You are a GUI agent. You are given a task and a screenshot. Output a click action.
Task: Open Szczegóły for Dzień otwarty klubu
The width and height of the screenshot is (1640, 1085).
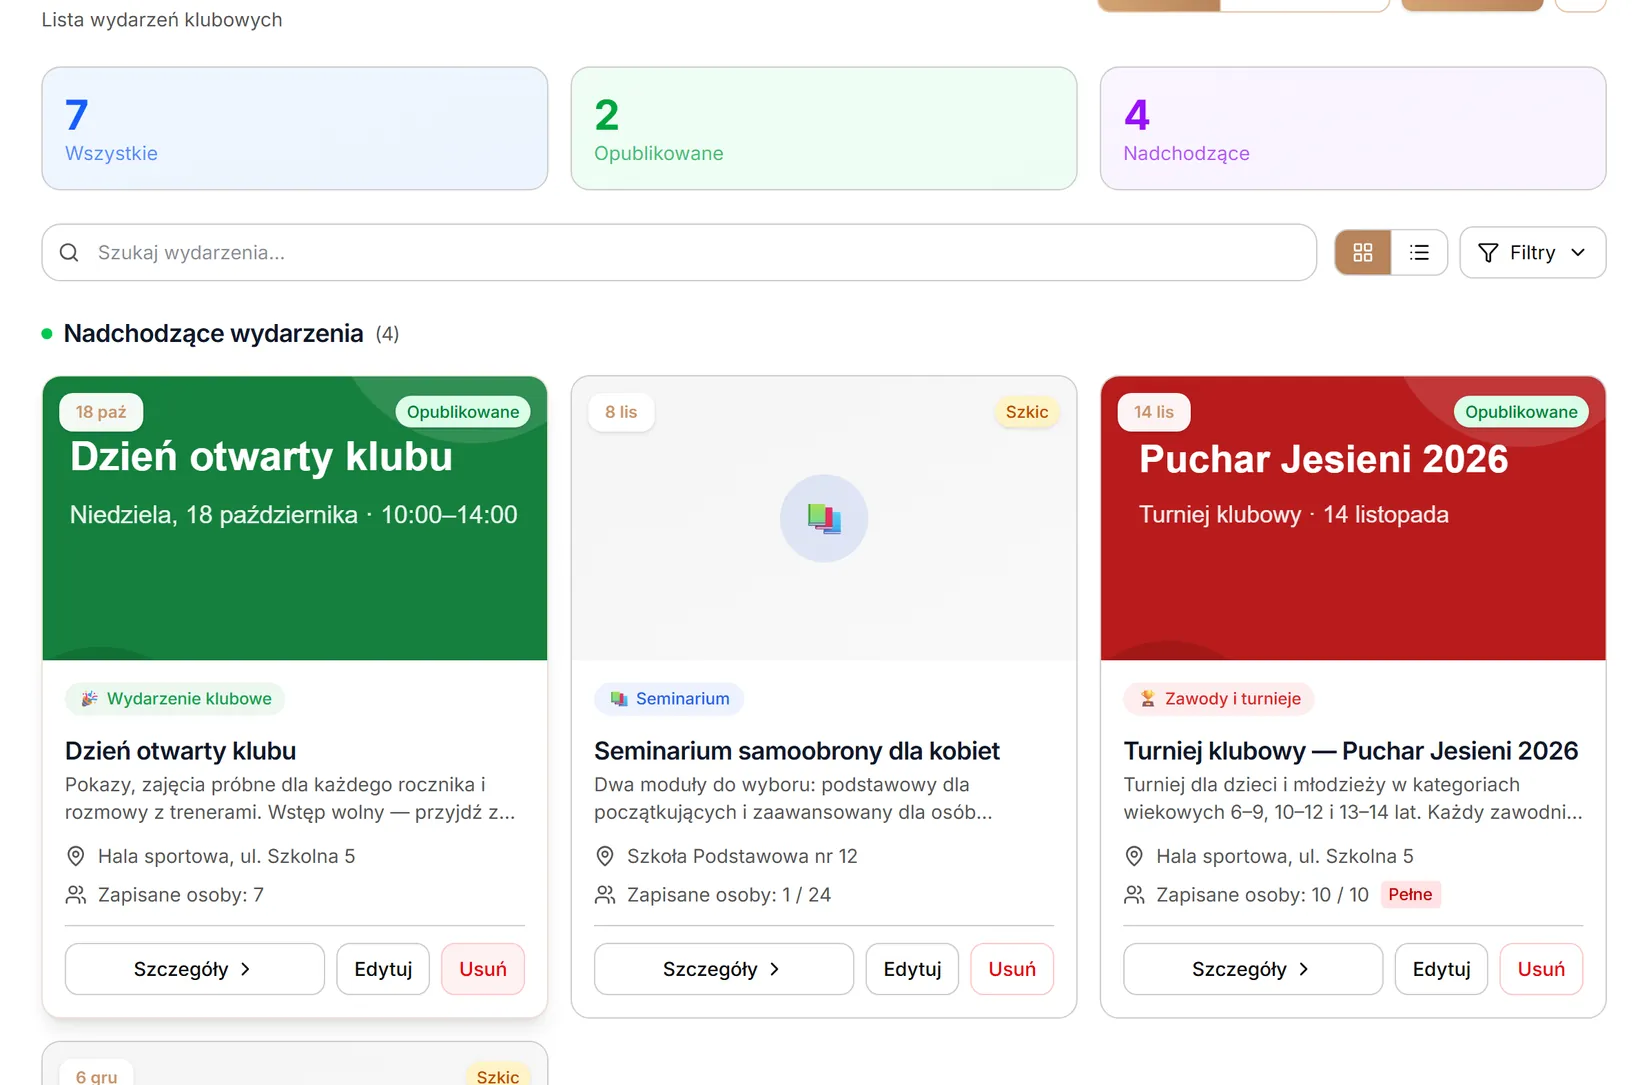click(195, 969)
